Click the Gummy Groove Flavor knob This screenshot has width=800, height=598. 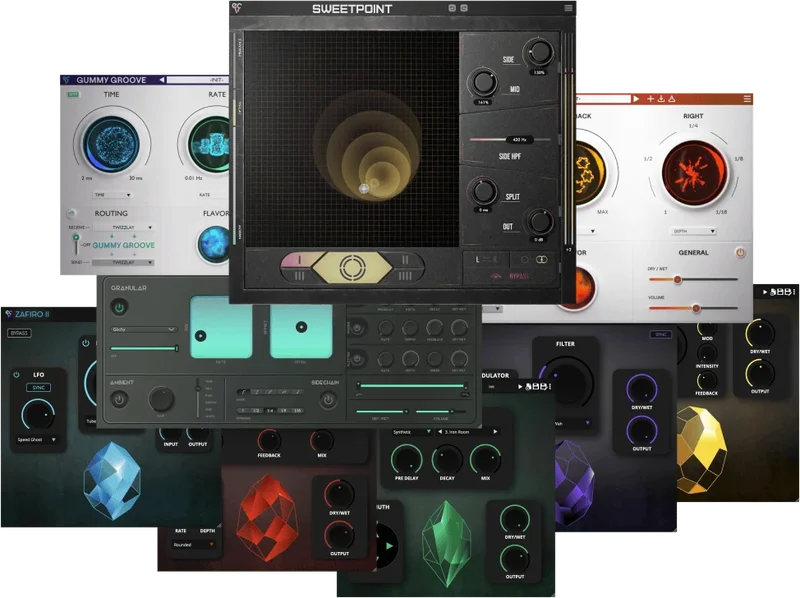(x=214, y=244)
